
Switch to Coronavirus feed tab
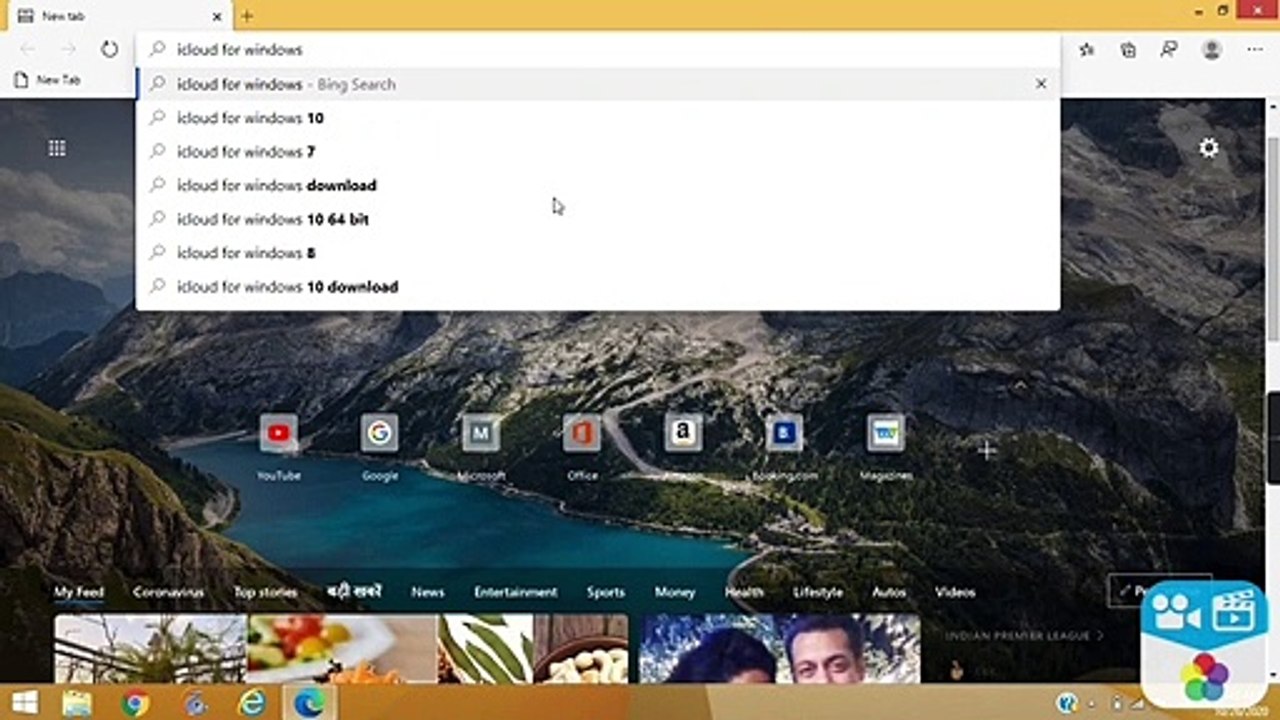tap(168, 592)
